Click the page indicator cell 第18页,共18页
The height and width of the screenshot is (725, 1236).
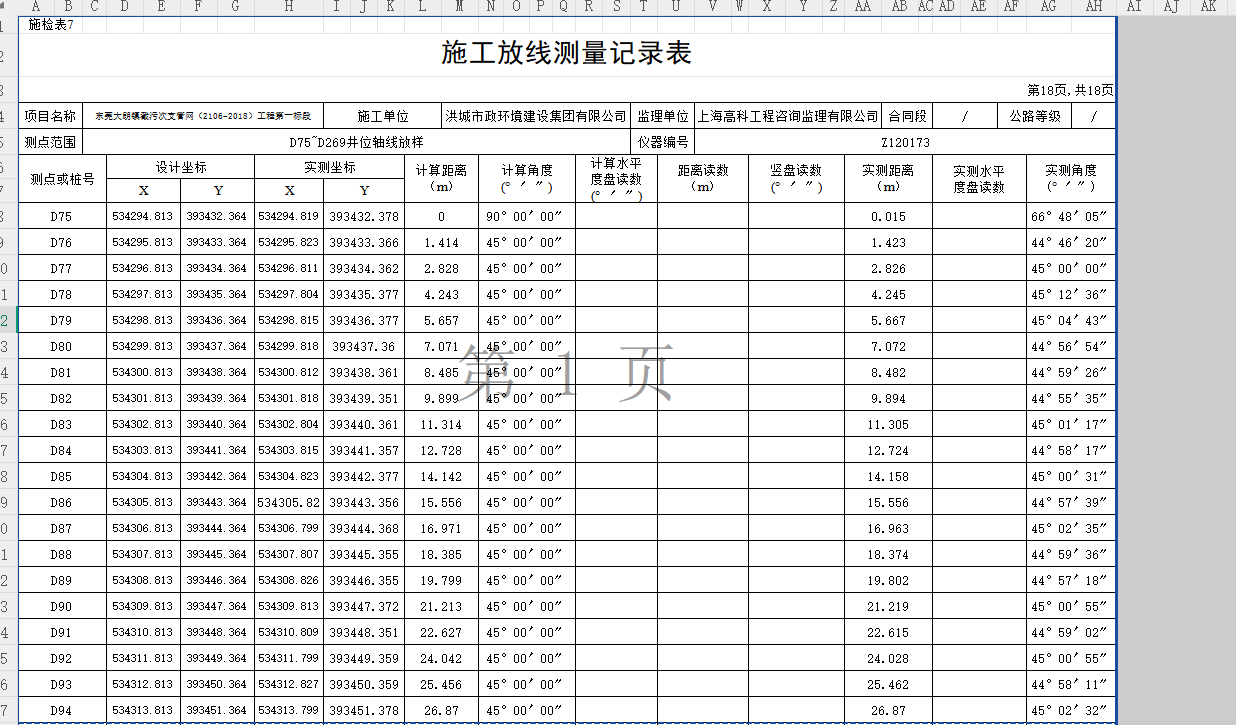1070,90
